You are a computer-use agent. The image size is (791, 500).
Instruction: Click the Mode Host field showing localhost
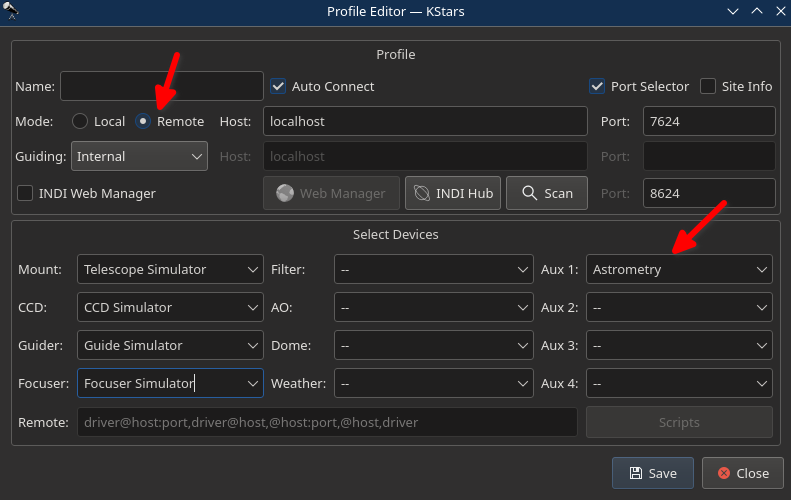(x=425, y=121)
